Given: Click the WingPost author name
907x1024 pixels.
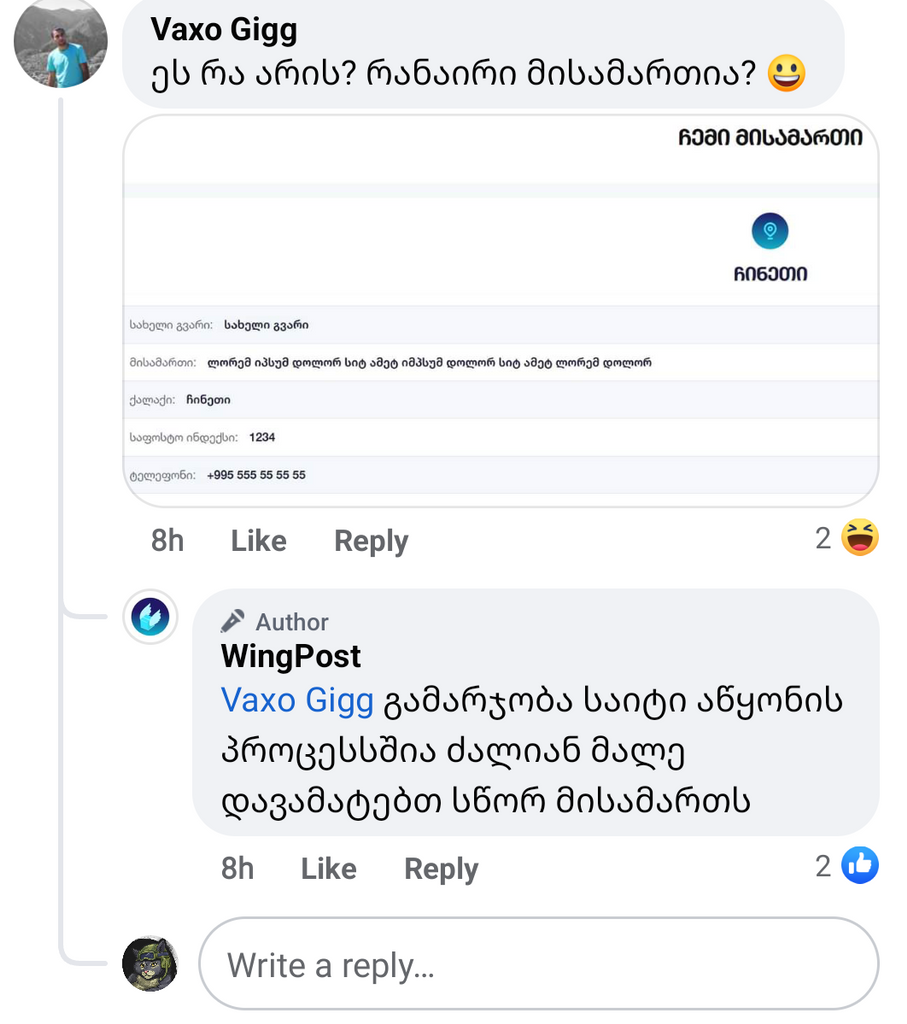Looking at the screenshot, I should point(290,658).
